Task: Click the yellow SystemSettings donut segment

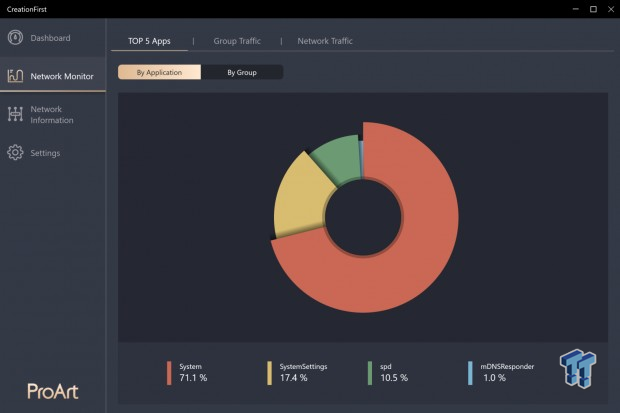Action: click(301, 198)
